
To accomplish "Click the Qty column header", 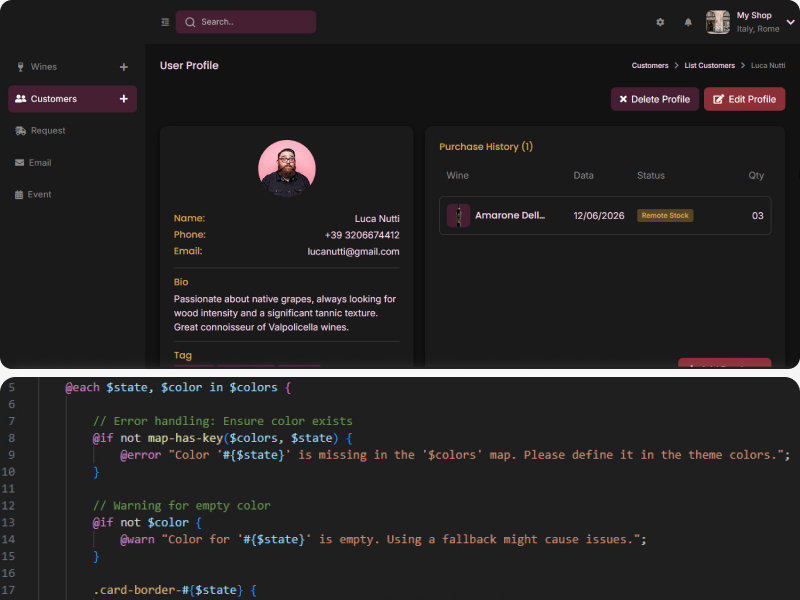I will click(756, 176).
